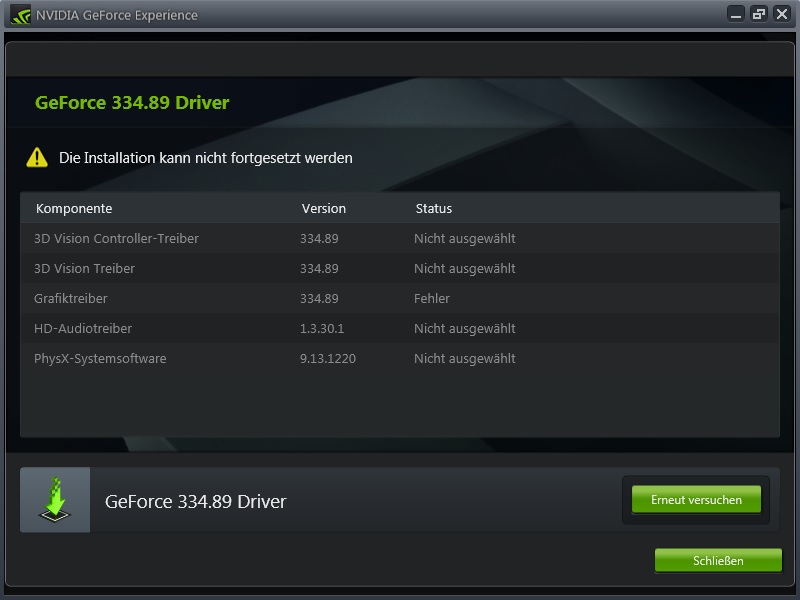Minimize the GeForce Experience window
This screenshot has width=800, height=600.
(736, 14)
